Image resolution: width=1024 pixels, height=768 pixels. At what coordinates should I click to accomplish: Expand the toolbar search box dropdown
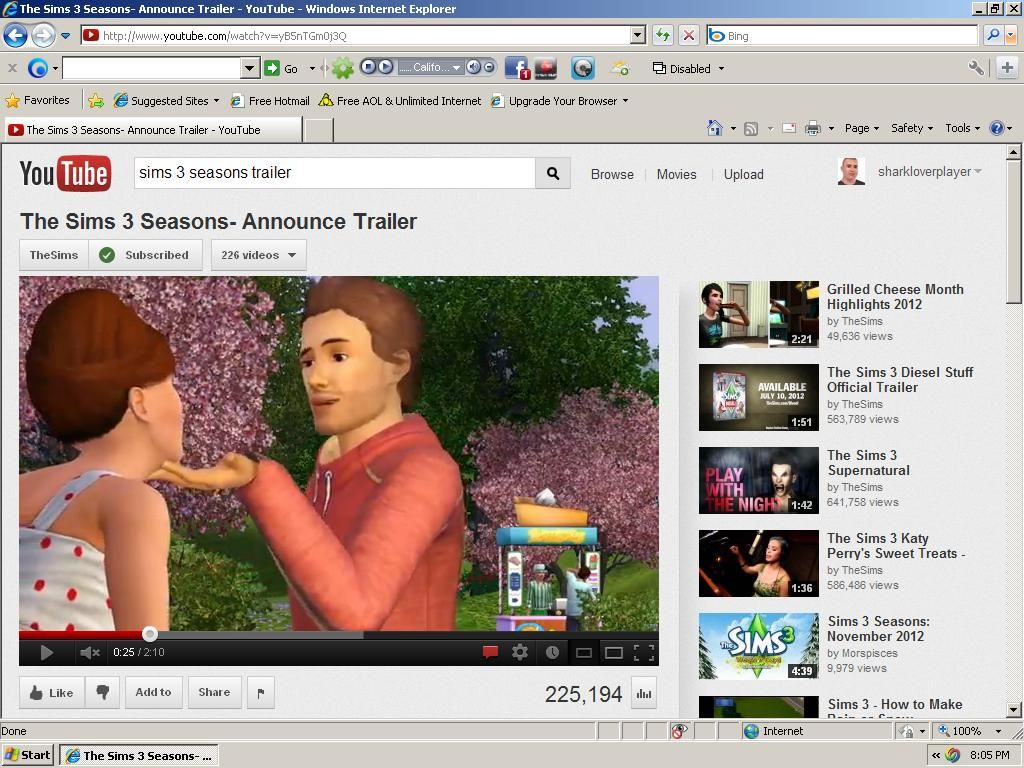pyautogui.click(x=249, y=68)
